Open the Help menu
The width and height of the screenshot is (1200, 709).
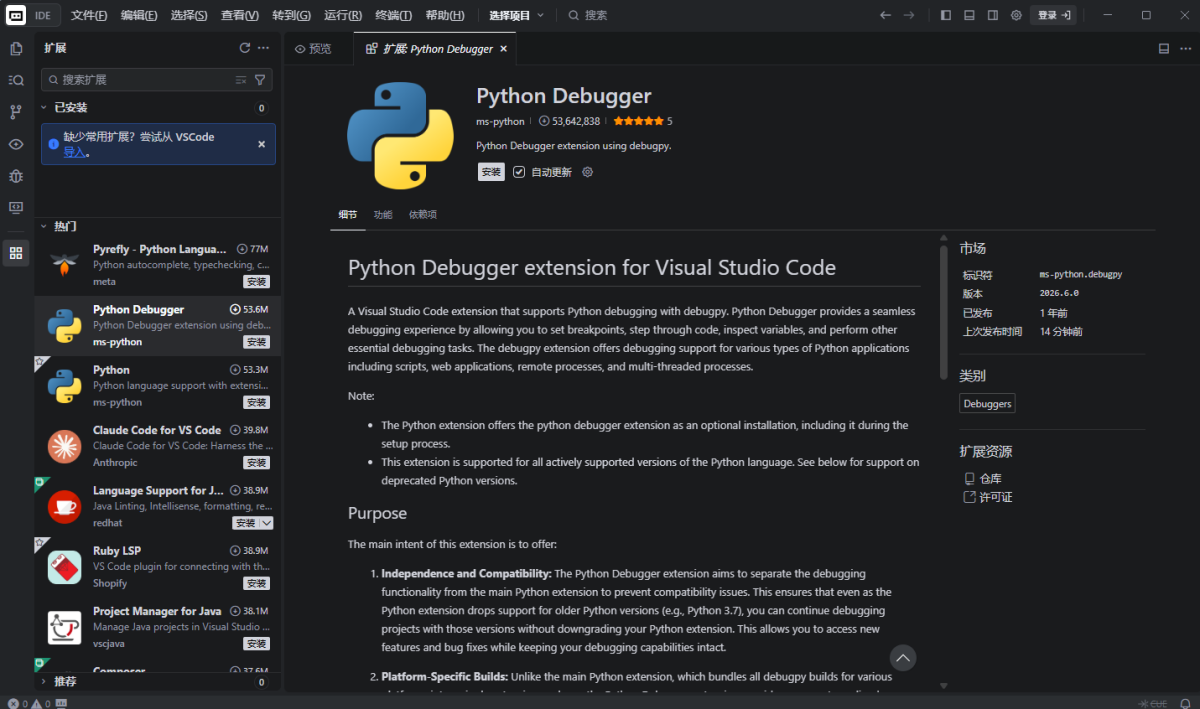point(445,15)
